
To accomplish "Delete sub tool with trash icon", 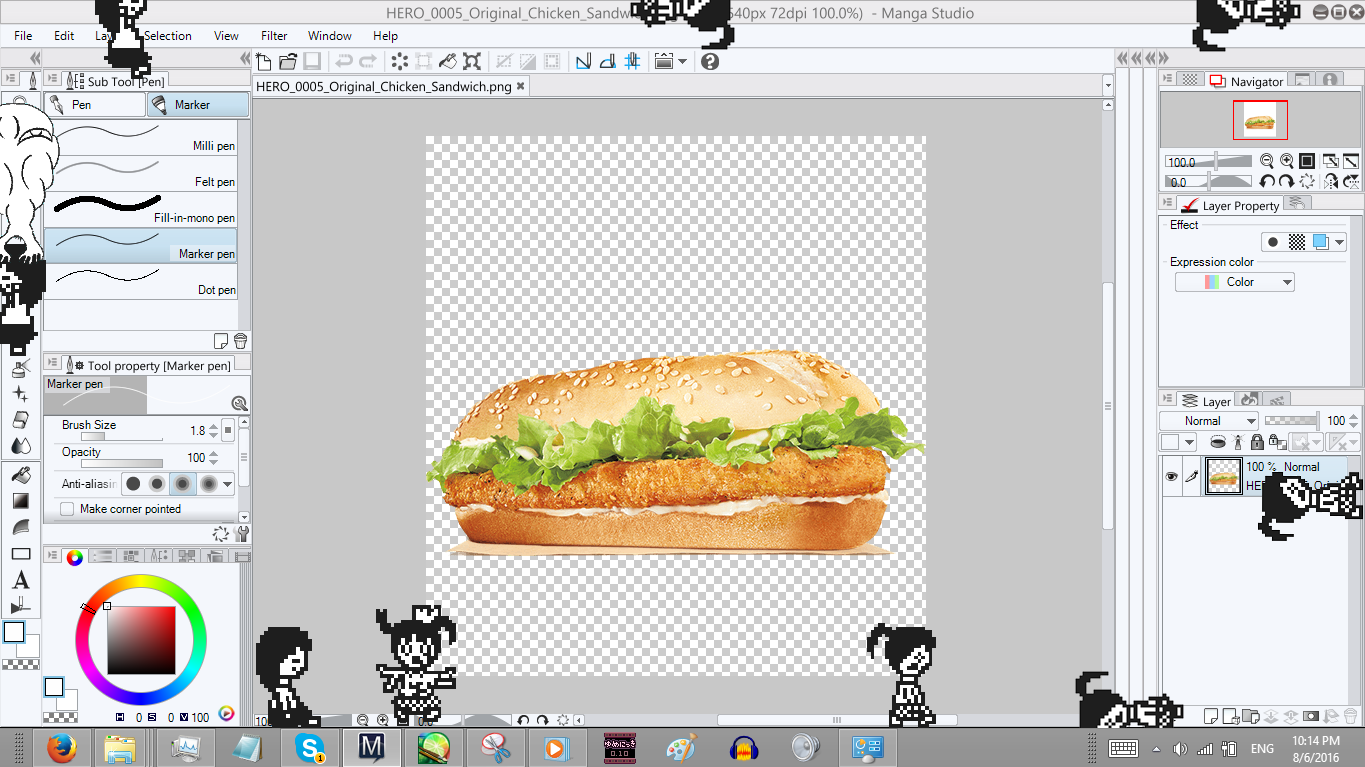I will click(x=241, y=340).
